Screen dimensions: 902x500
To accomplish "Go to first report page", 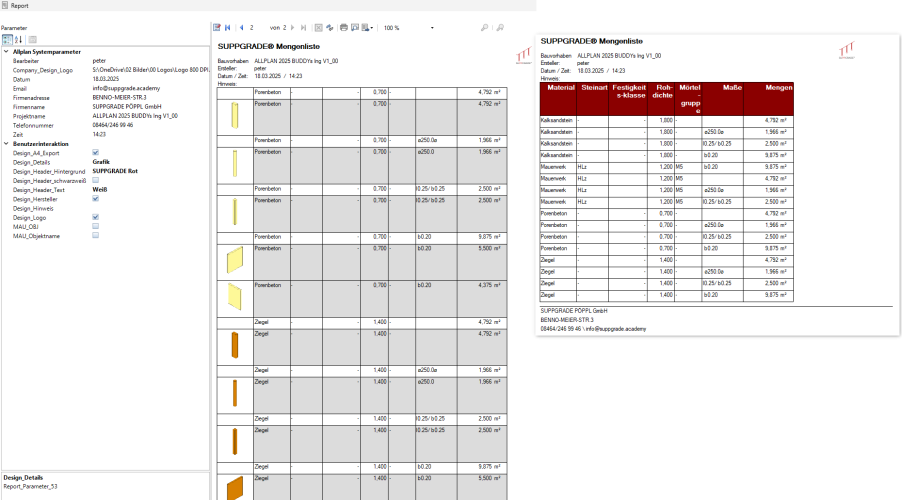I will pyautogui.click(x=228, y=28).
